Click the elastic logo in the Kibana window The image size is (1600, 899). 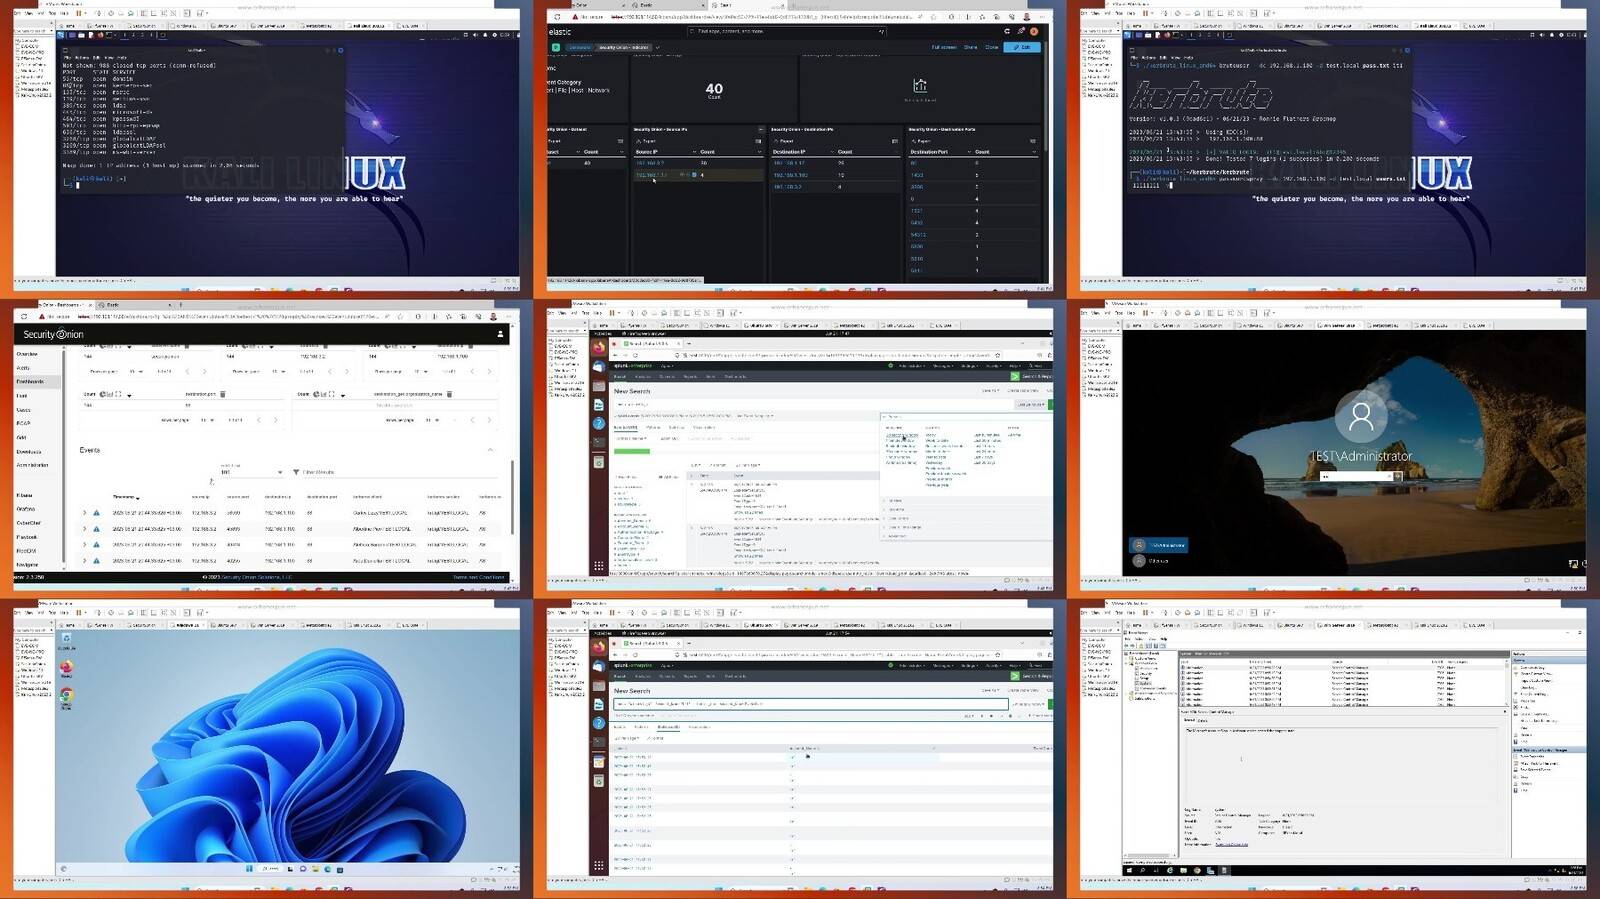[x=560, y=32]
